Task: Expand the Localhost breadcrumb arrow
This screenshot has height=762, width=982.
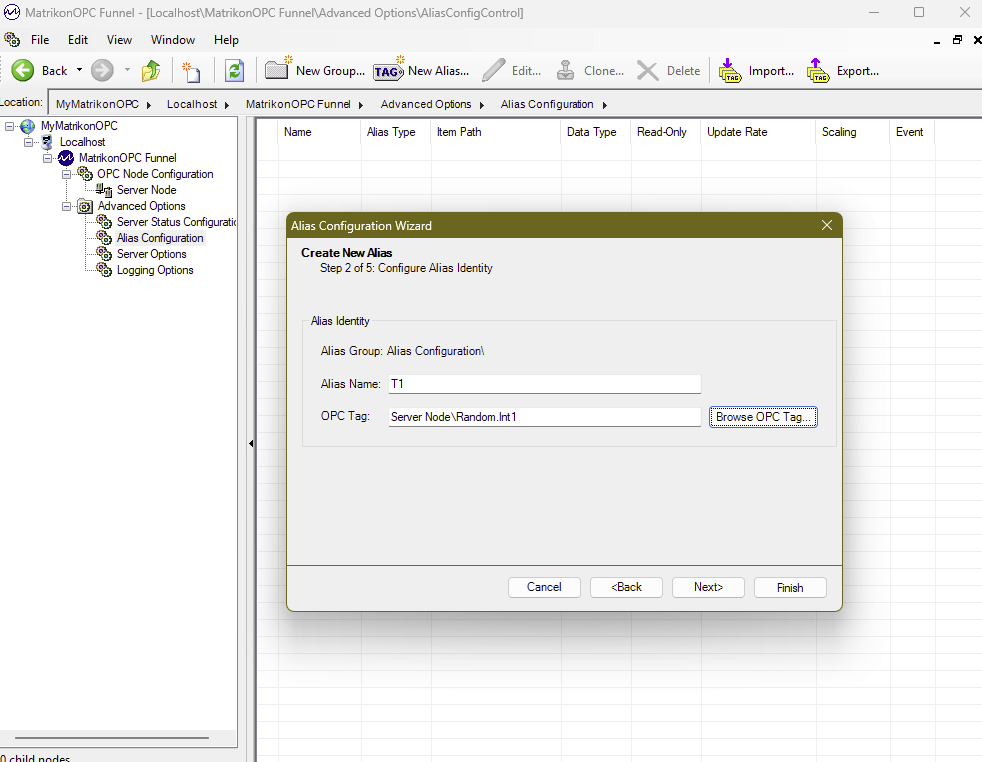Action: click(x=227, y=105)
